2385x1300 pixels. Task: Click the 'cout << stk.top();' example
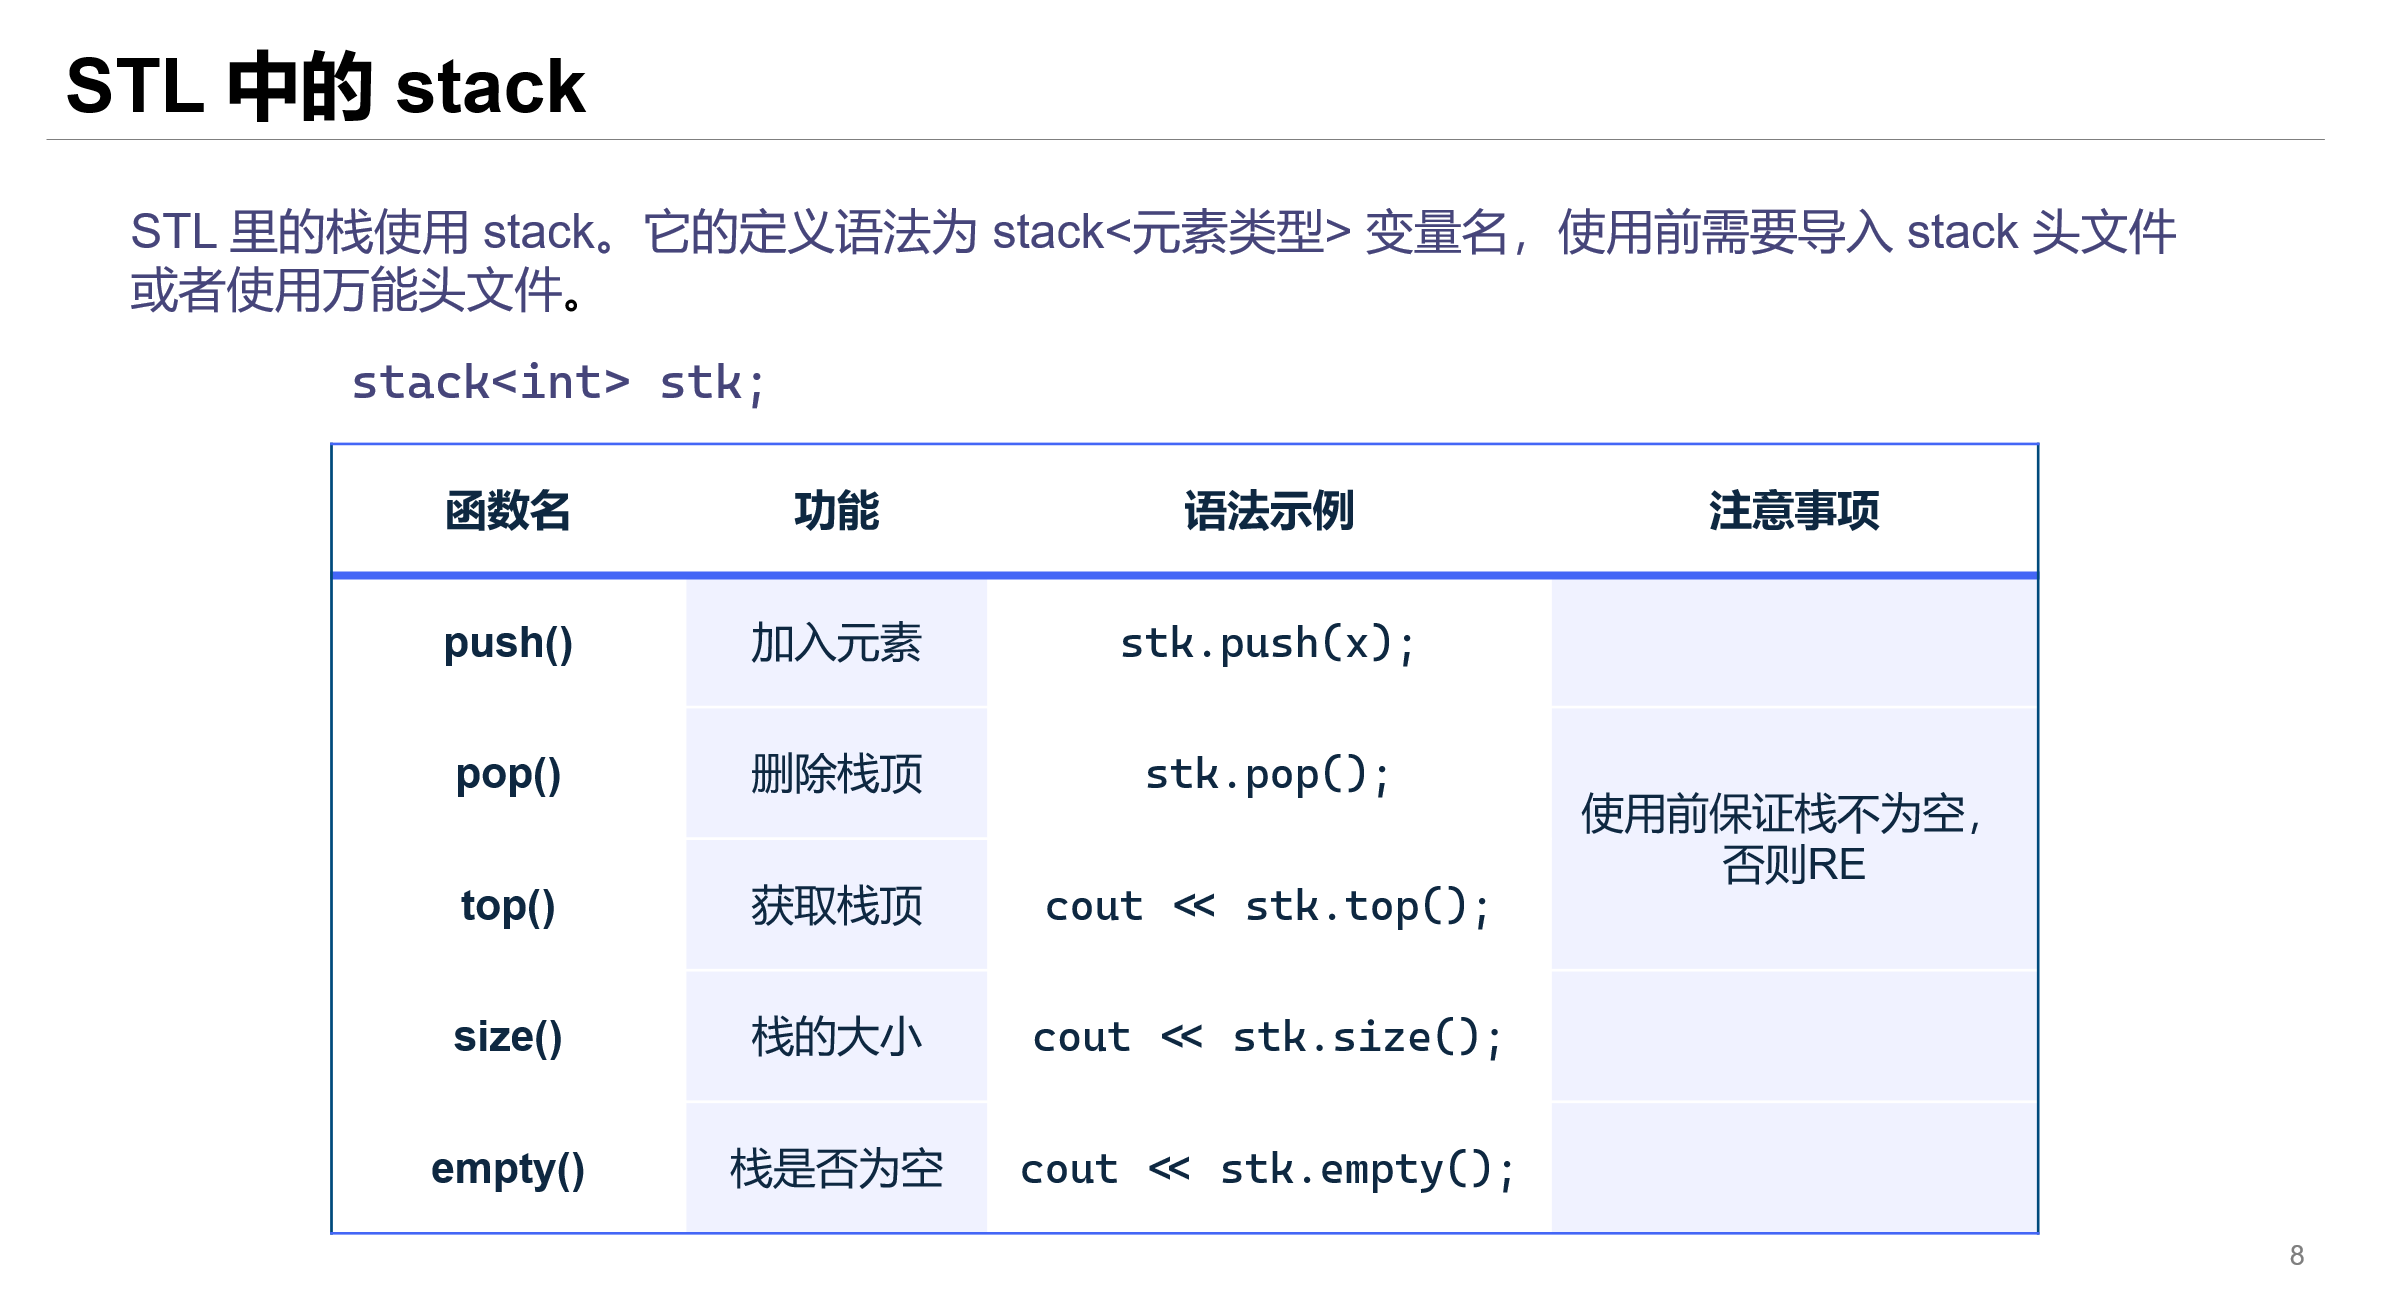click(1268, 907)
